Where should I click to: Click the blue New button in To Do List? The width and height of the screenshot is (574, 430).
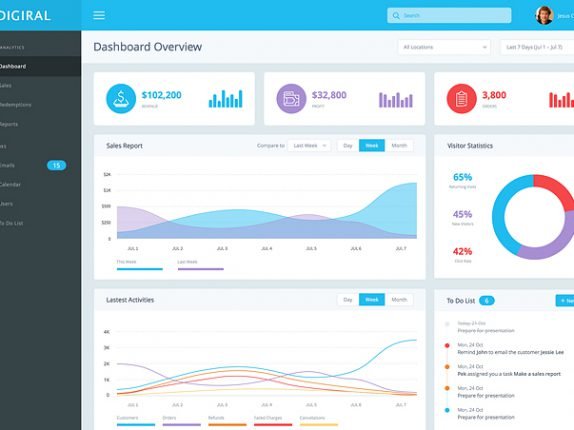click(565, 300)
